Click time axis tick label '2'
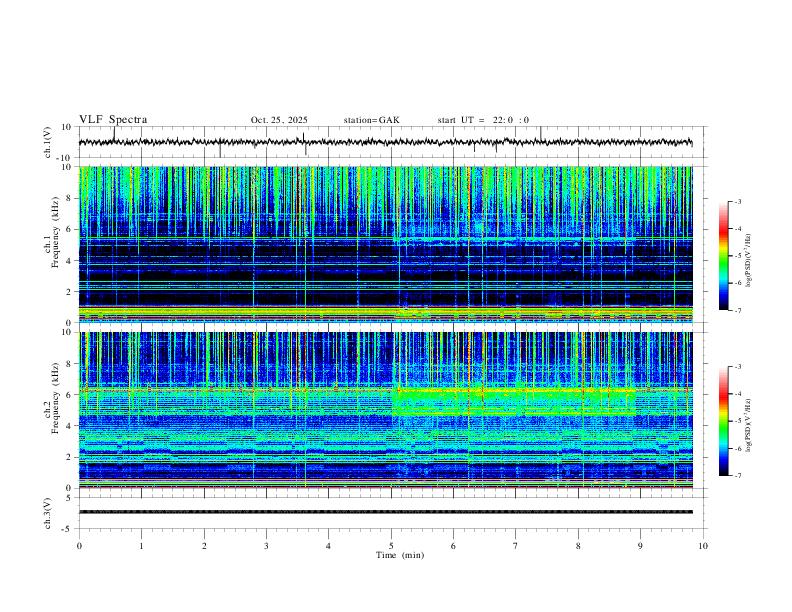 tap(204, 546)
